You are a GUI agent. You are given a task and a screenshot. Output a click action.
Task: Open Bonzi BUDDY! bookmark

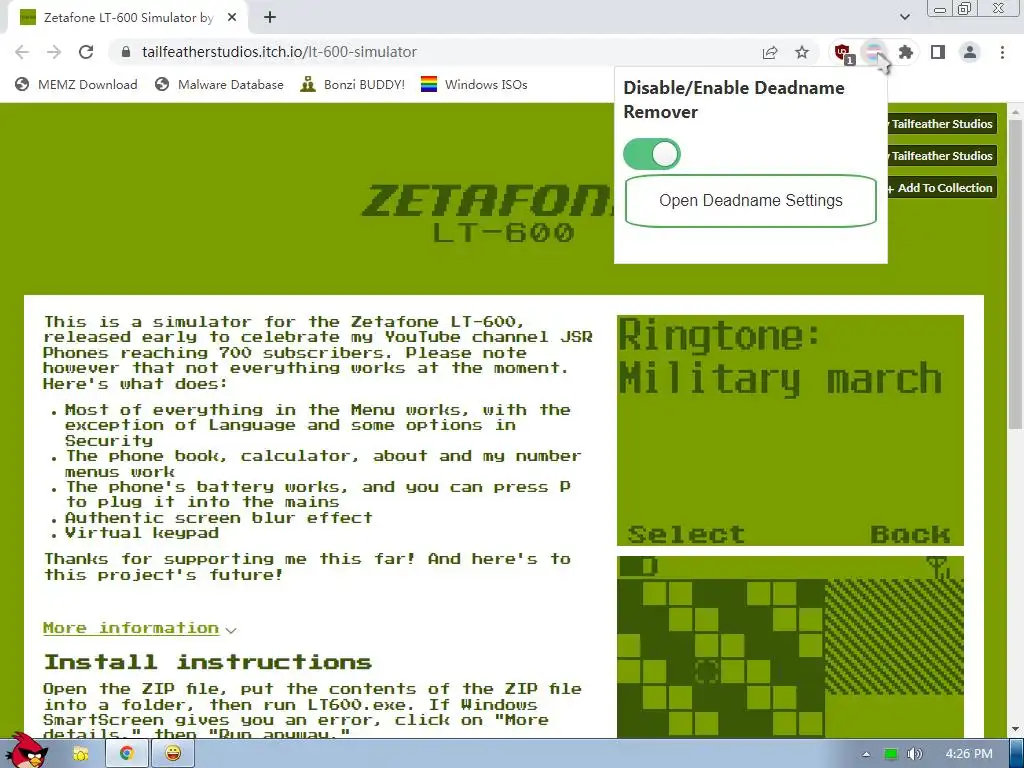coord(353,85)
